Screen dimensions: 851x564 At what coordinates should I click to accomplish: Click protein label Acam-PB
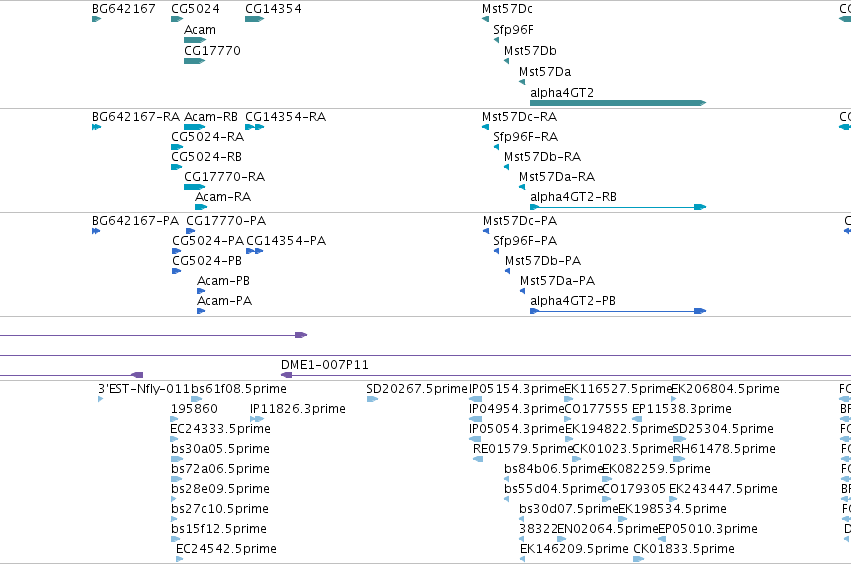point(223,281)
